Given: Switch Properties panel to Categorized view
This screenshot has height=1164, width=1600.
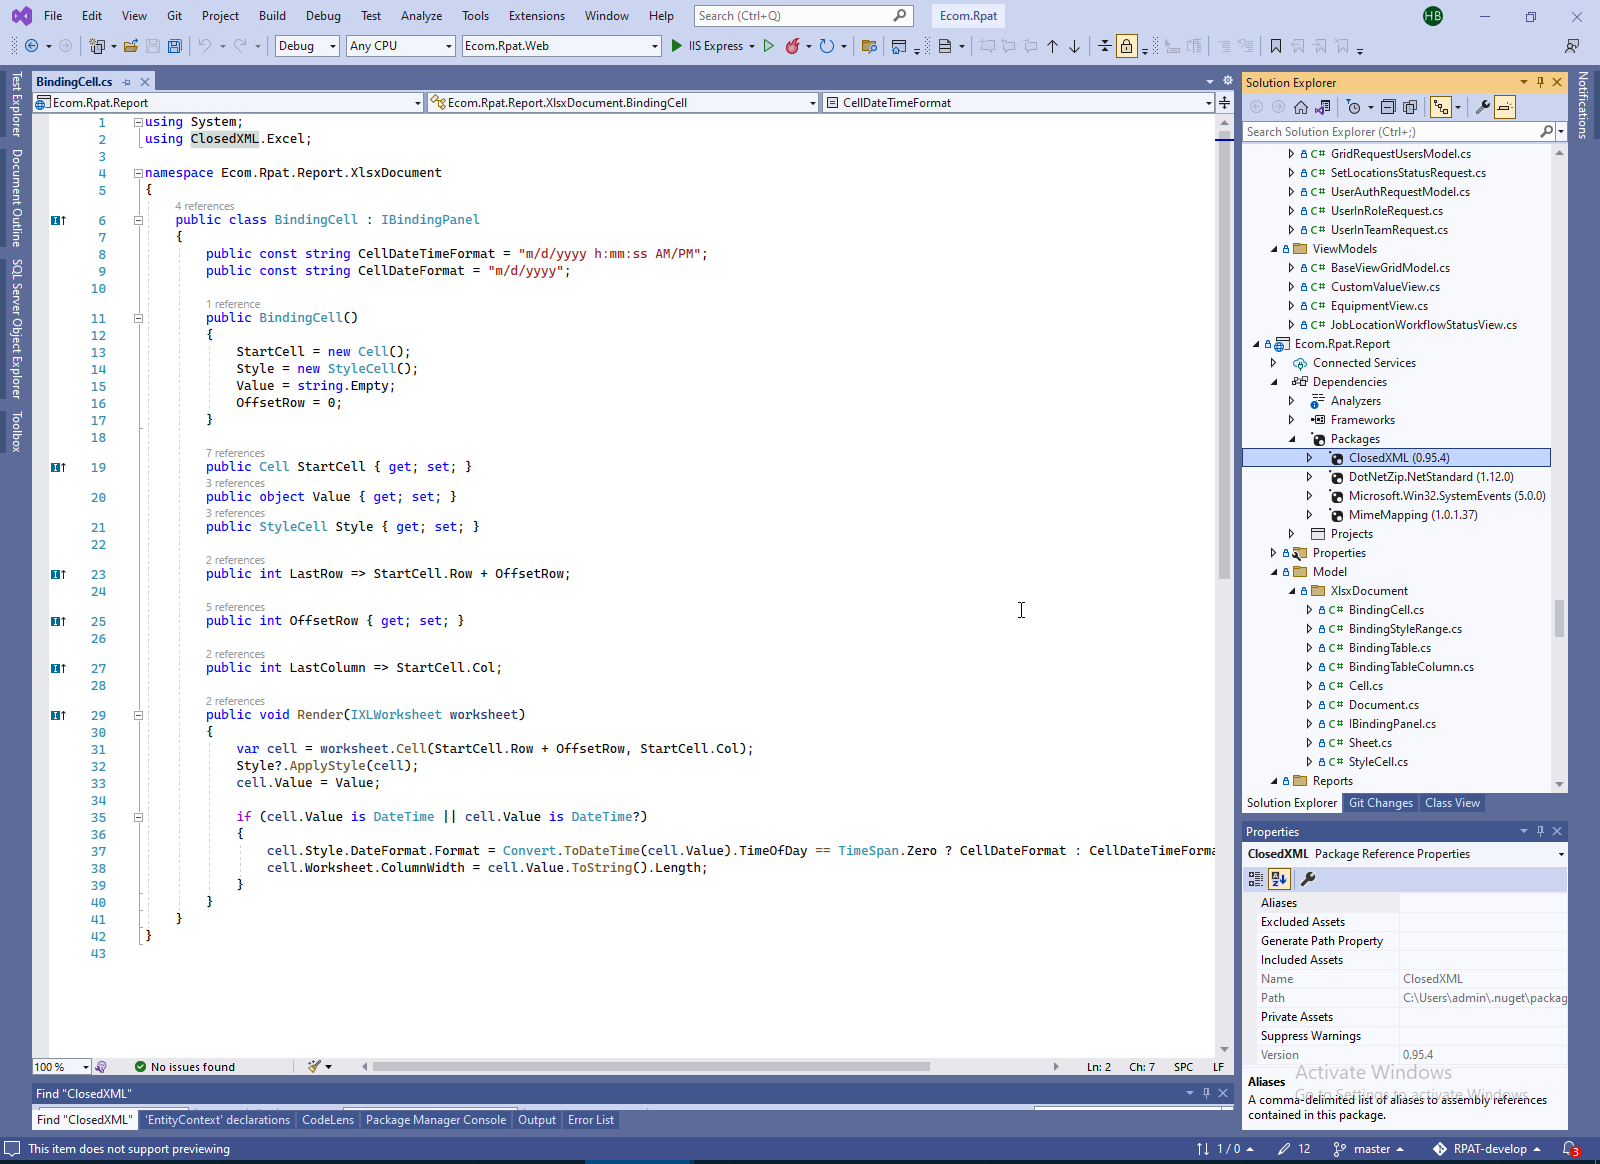Looking at the screenshot, I should (1256, 879).
